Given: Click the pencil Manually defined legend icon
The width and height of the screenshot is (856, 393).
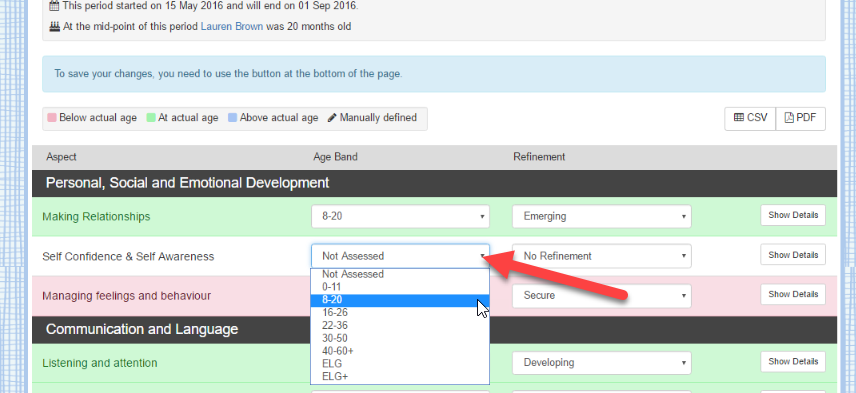Looking at the screenshot, I should point(332,117).
